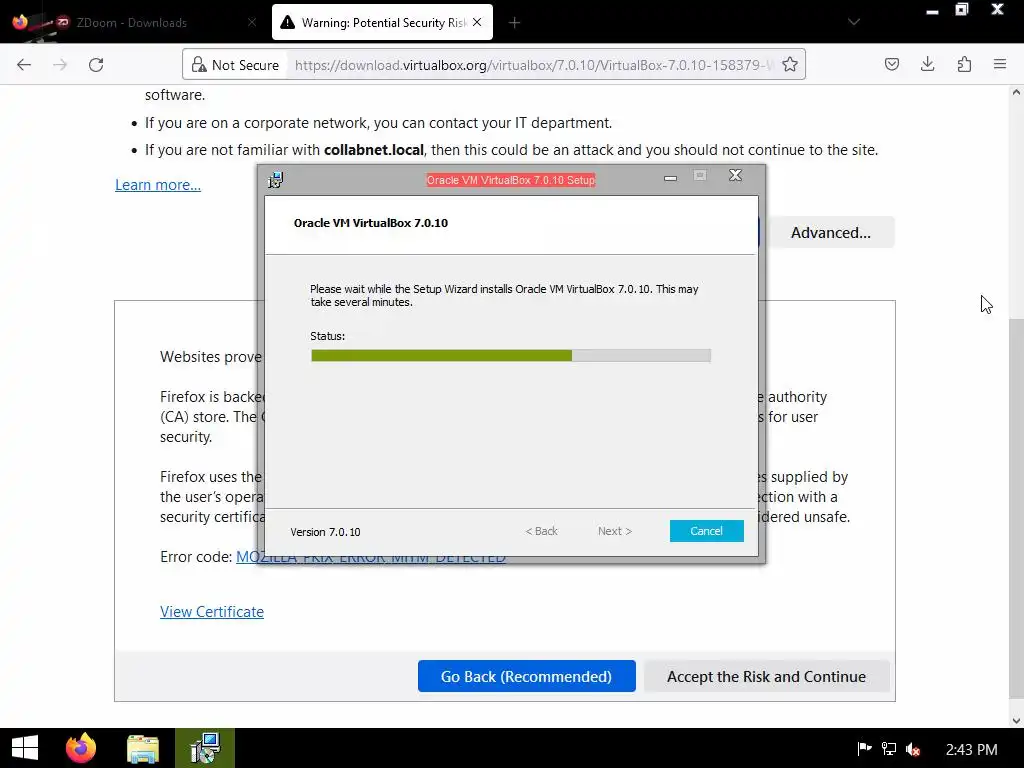Close the ZDoom - Downloads tab
Screen dimensions: 1024x768
click(252, 22)
